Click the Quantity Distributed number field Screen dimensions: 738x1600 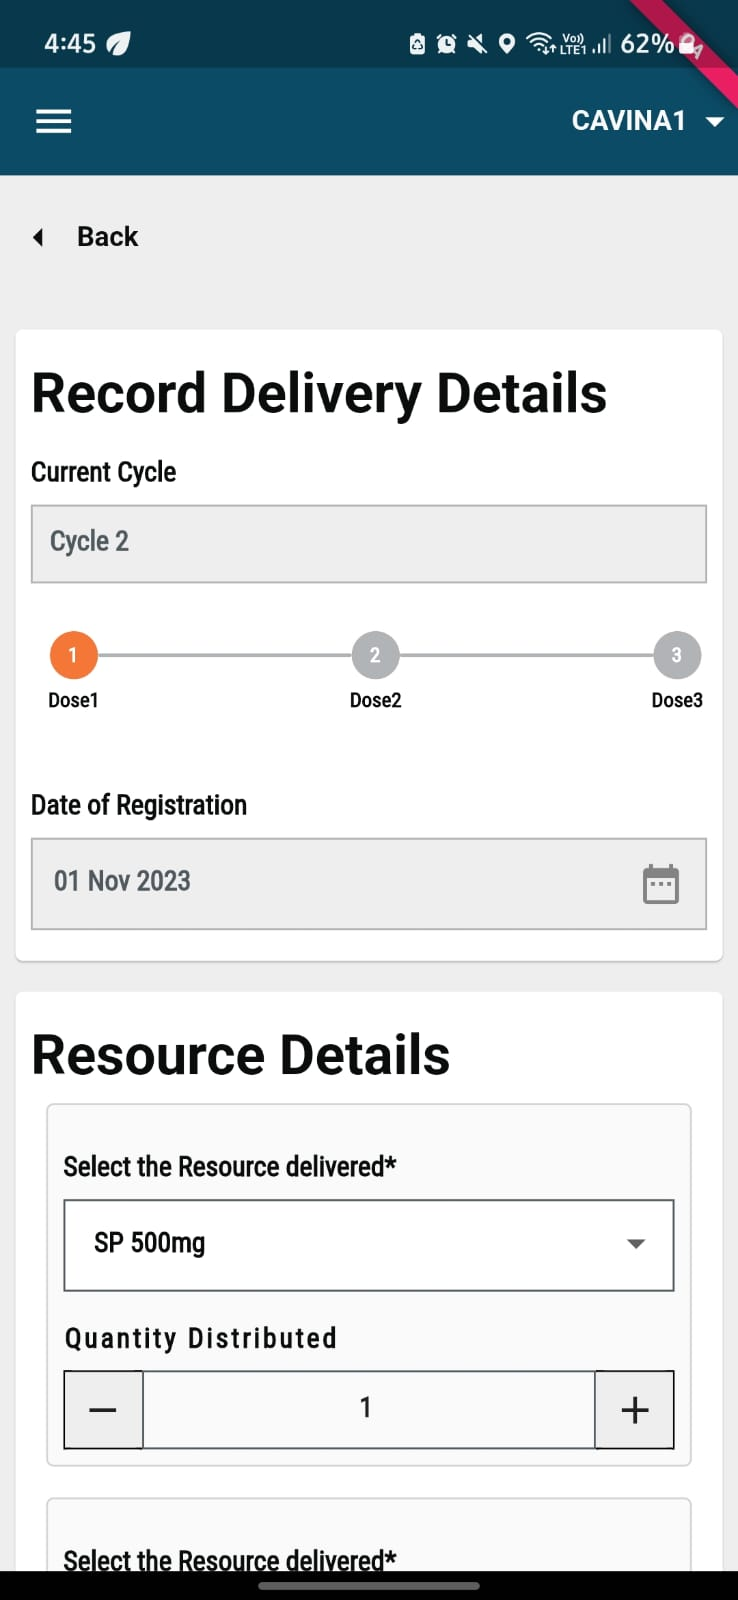pyautogui.click(x=368, y=1408)
